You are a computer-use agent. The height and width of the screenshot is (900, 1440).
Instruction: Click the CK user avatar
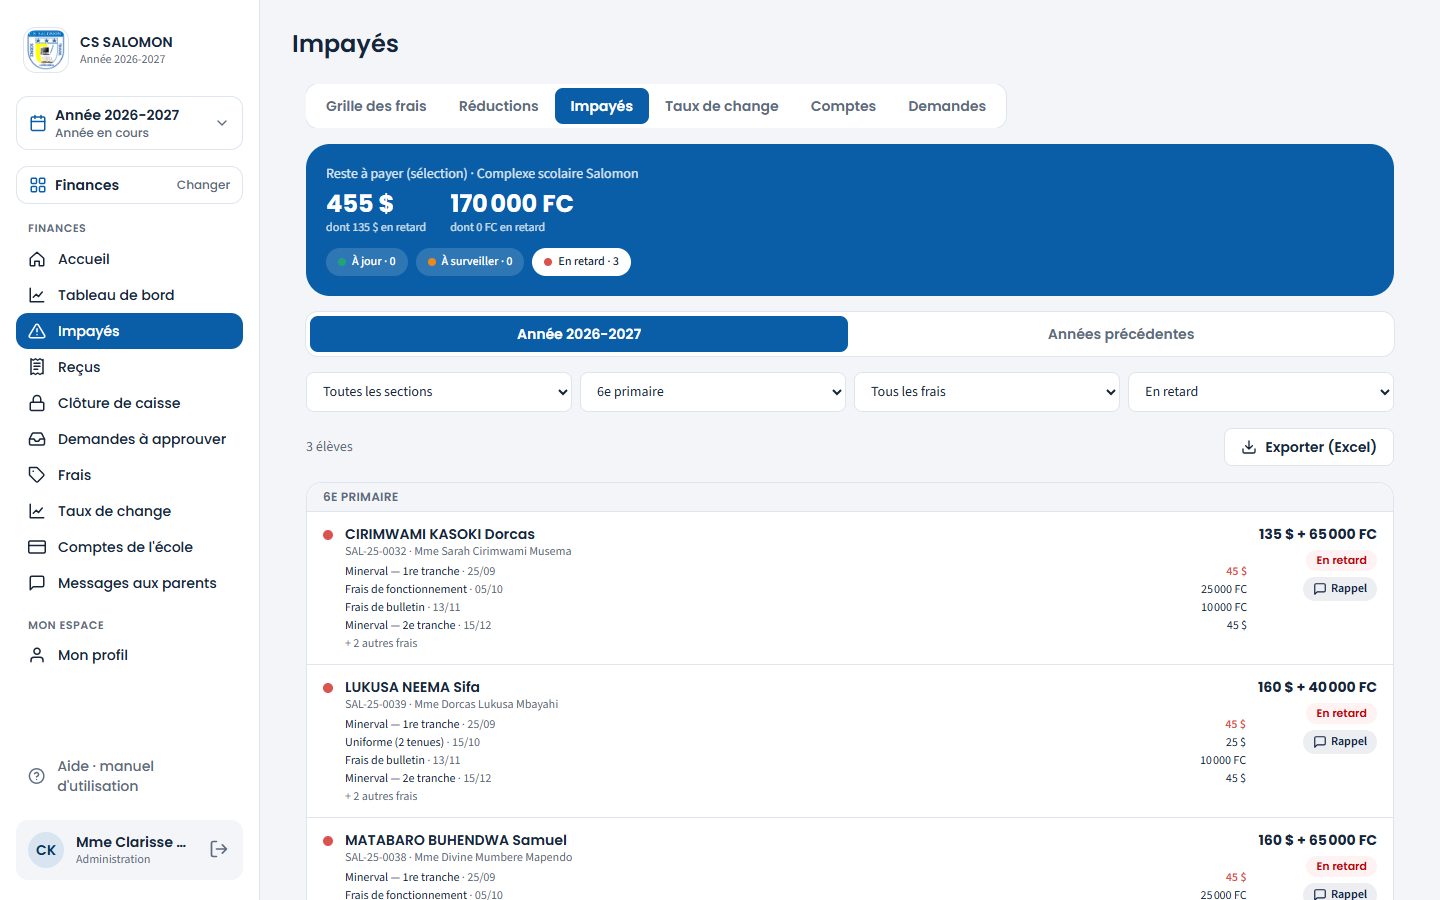[46, 850]
